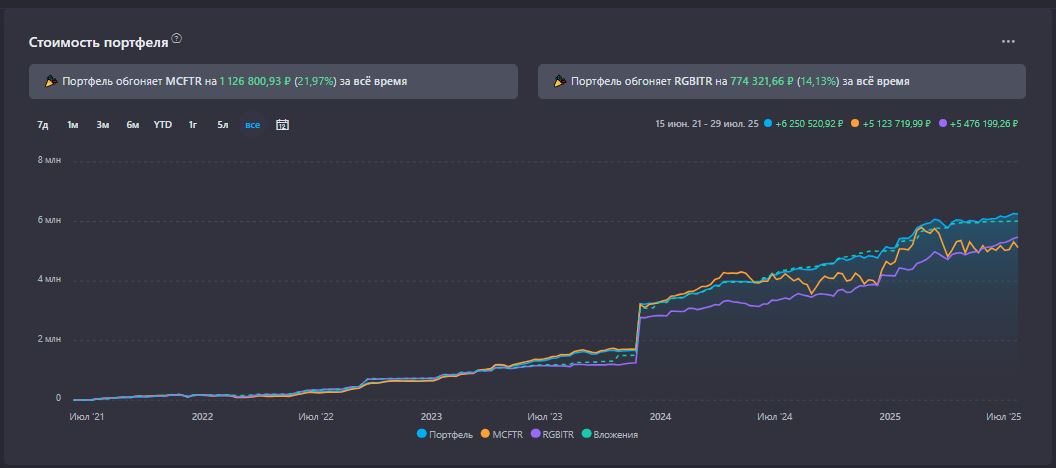This screenshot has width=1056, height=468.
Task: Click the Июл '21 x-axis label
Action: click(87, 417)
